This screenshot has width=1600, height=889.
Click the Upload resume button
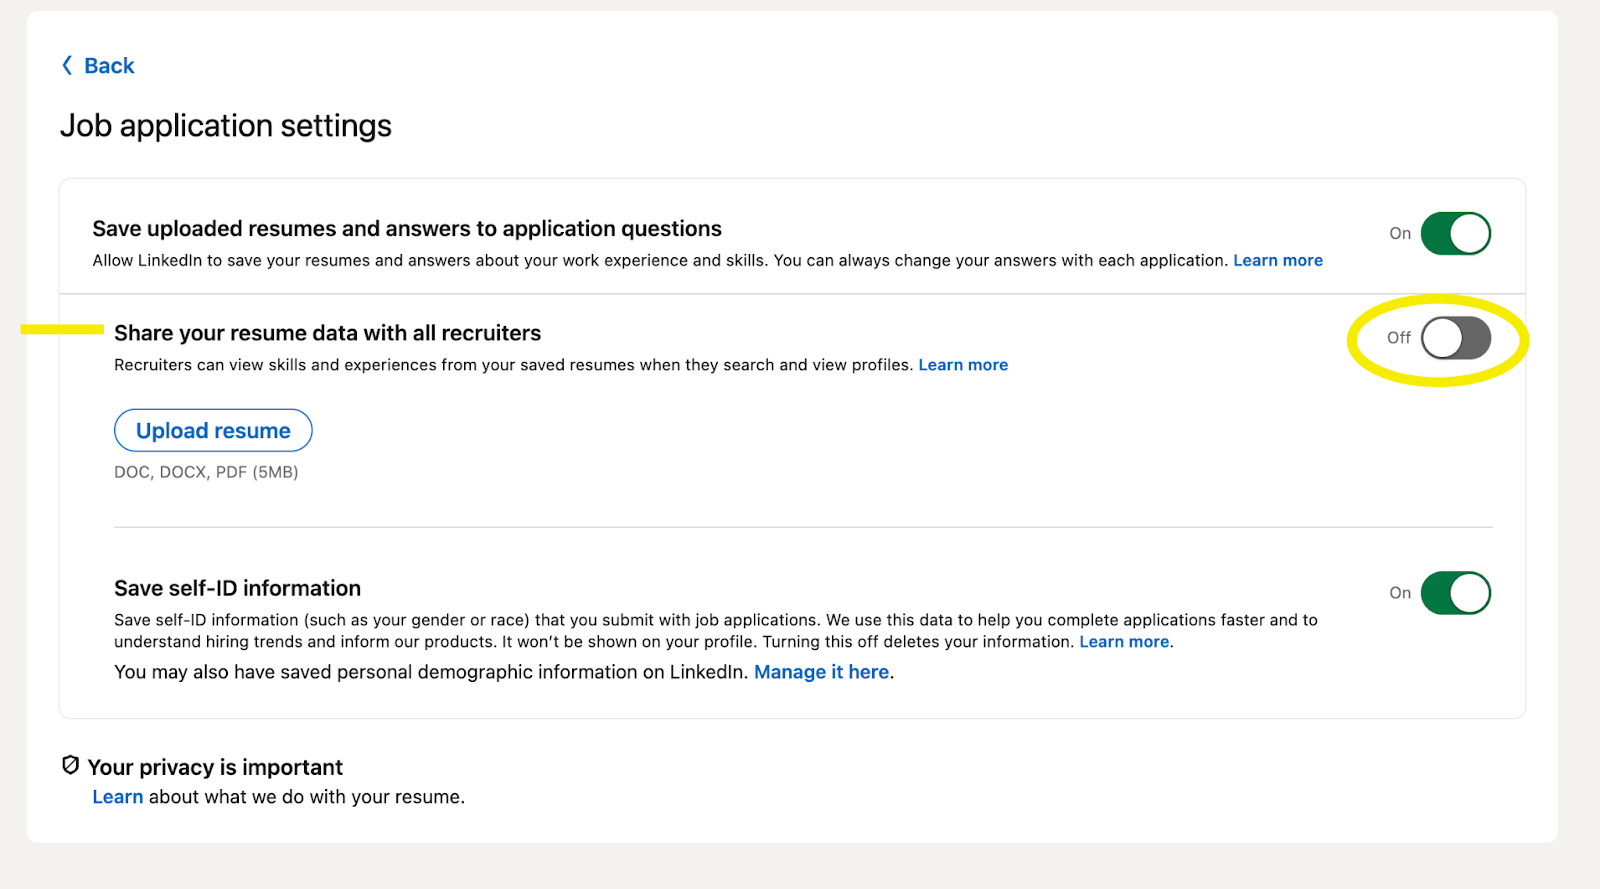[213, 431]
